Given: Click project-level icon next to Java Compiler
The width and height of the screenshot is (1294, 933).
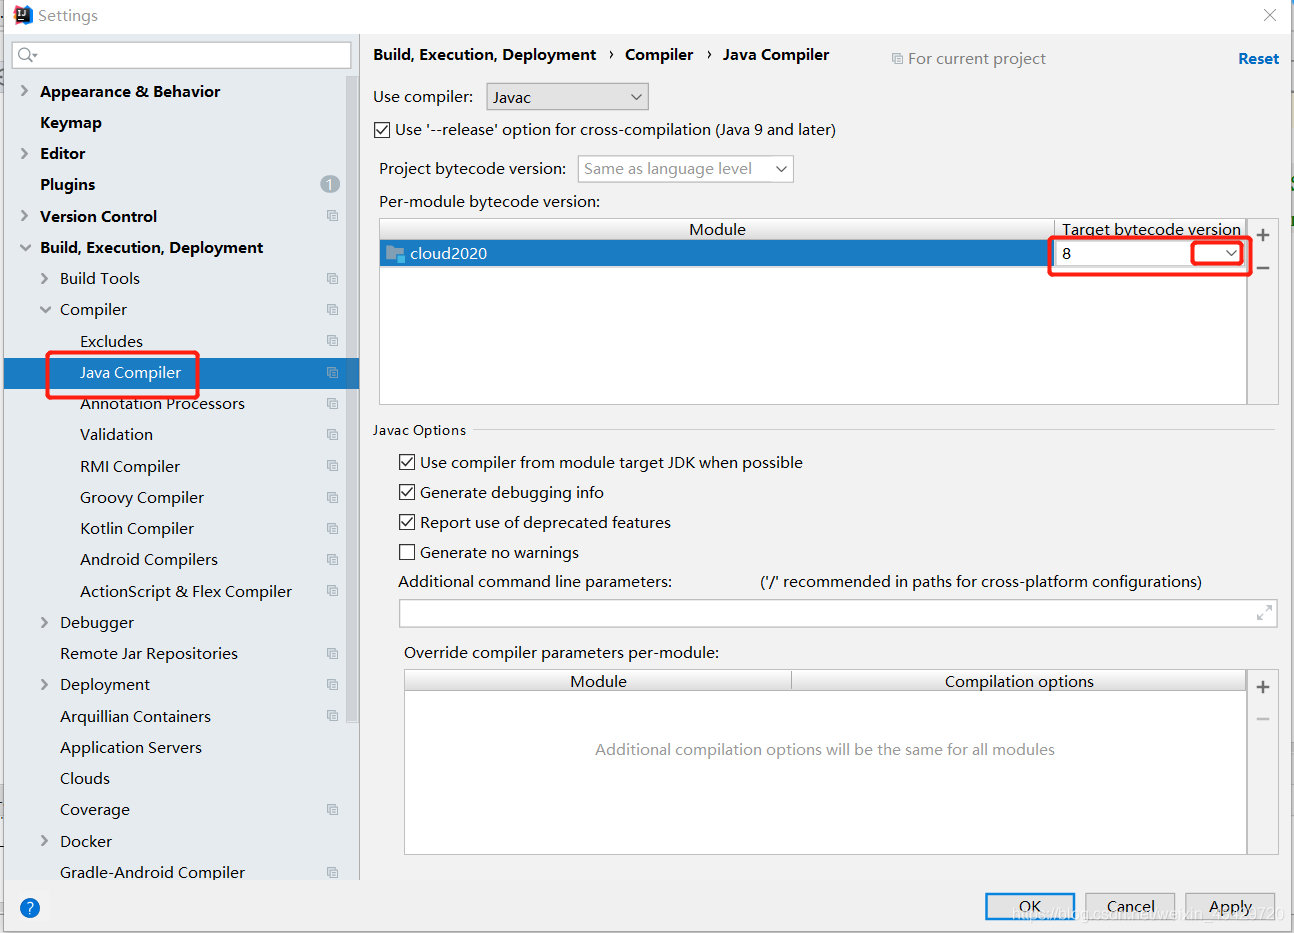Looking at the screenshot, I should tap(332, 373).
